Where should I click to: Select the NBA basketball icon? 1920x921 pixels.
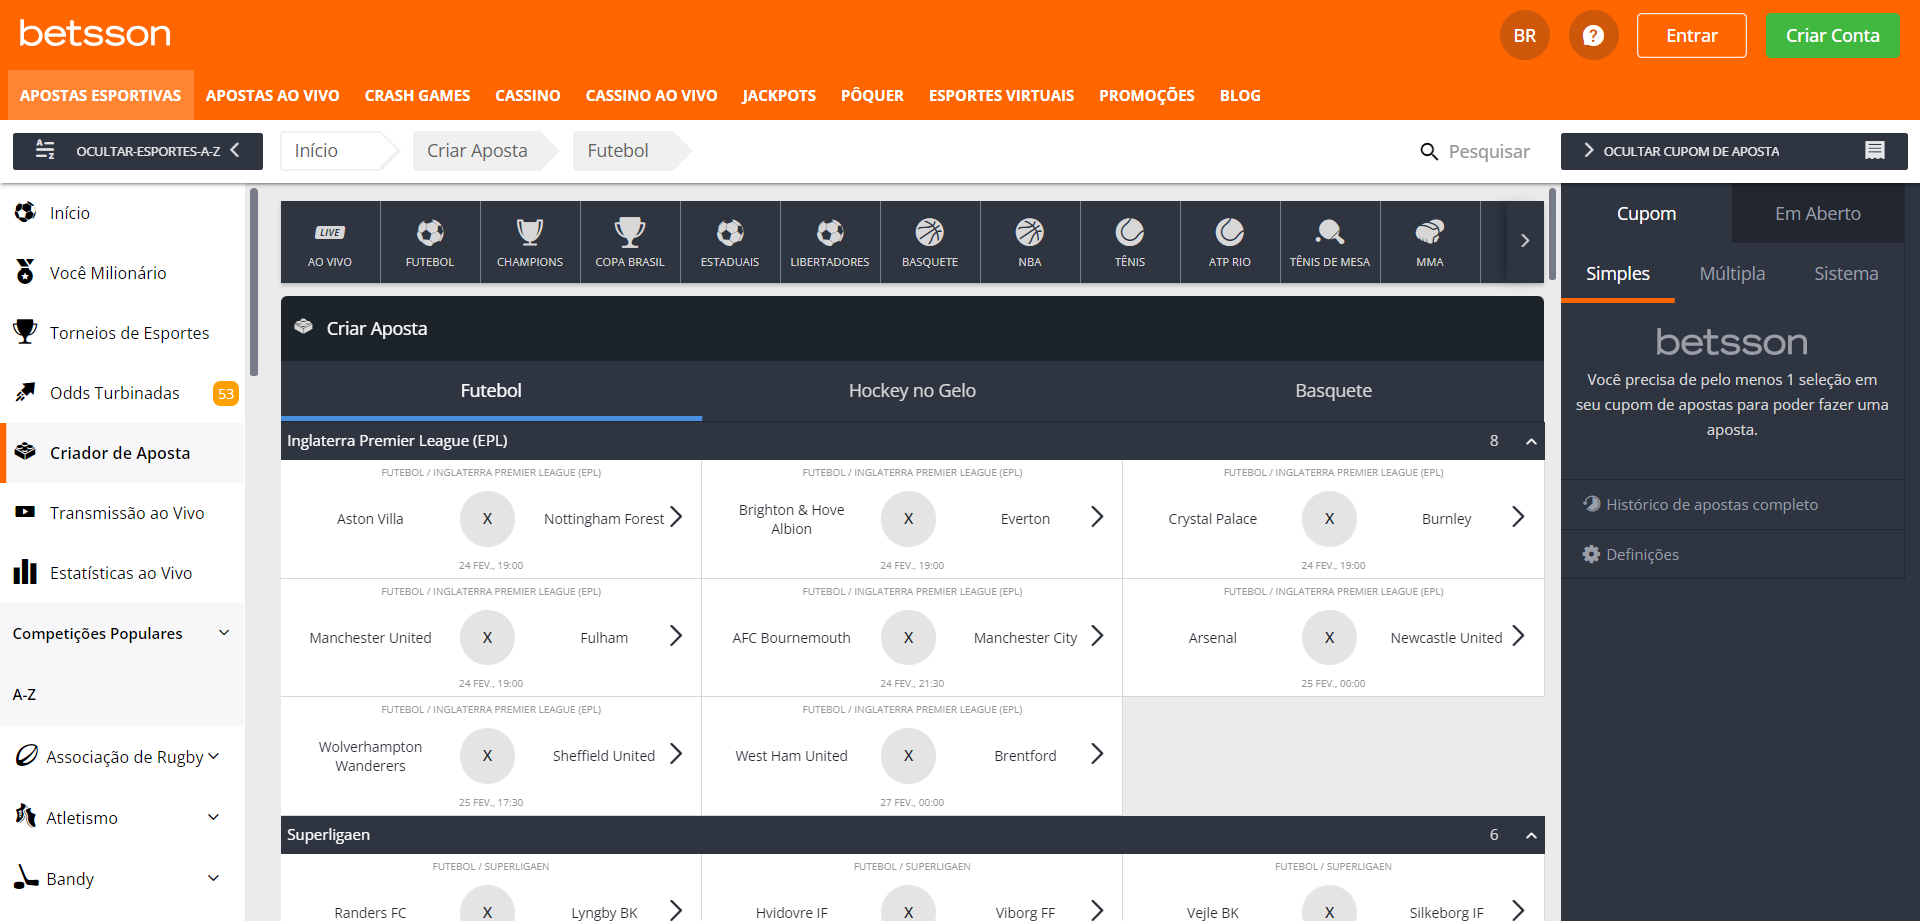click(1030, 242)
